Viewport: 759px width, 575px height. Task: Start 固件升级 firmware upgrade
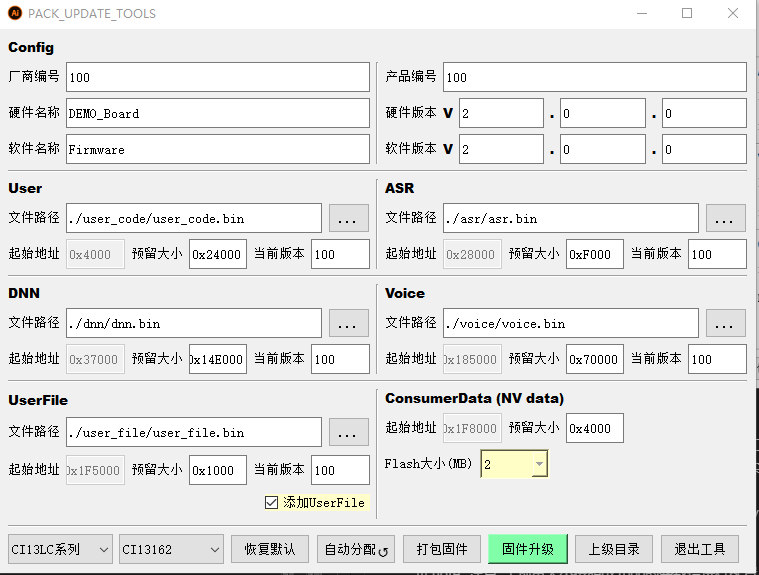click(528, 549)
